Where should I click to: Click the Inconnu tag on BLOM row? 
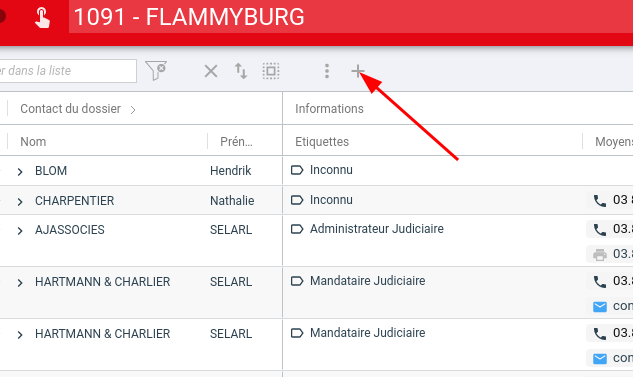tap(331, 170)
